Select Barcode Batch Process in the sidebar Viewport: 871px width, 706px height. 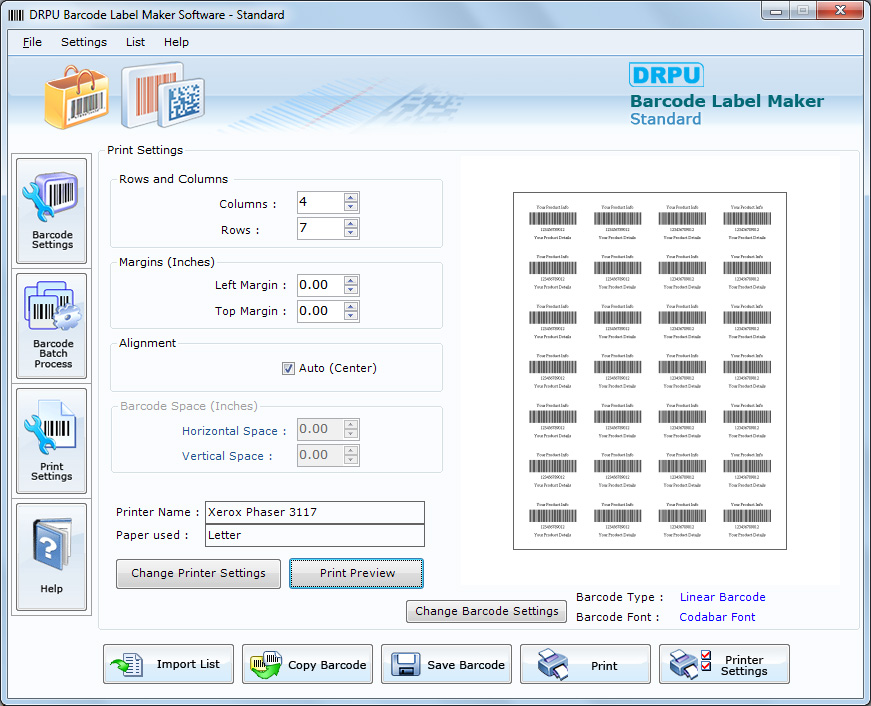point(51,325)
